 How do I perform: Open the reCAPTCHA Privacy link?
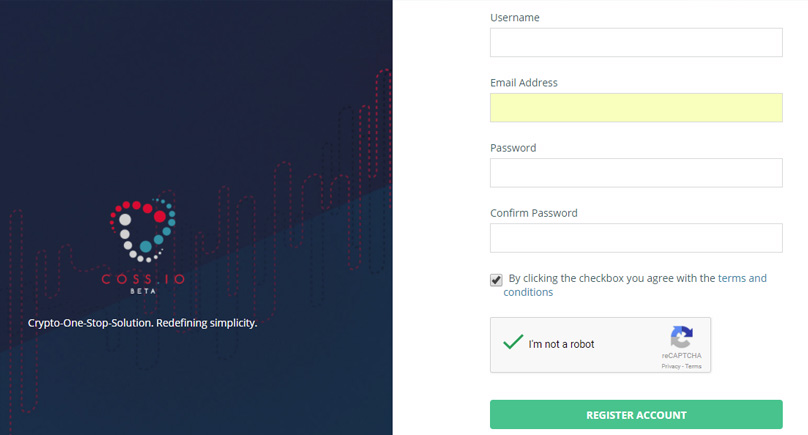(x=671, y=366)
